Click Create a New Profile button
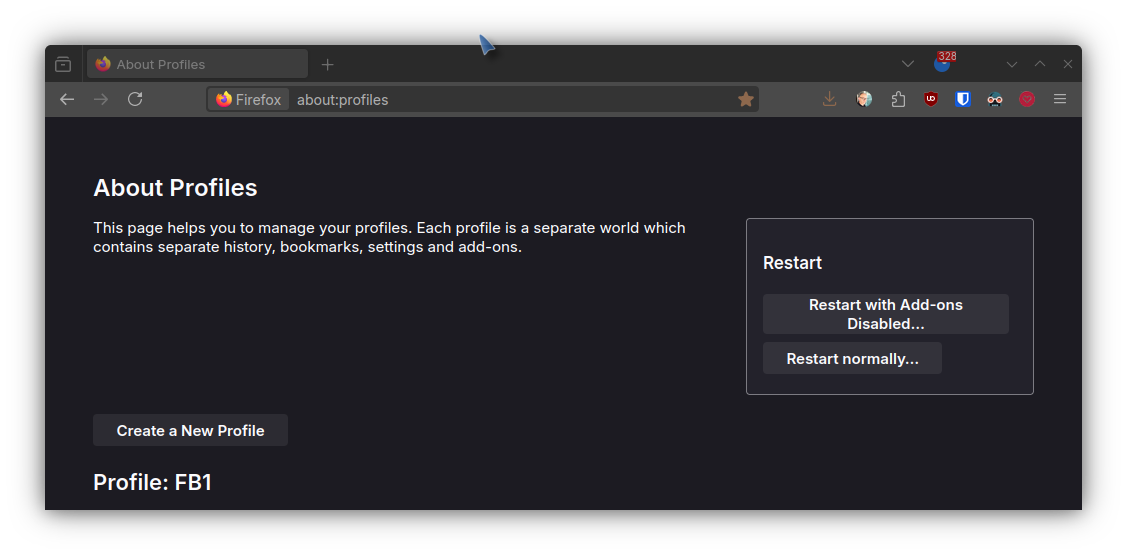Viewport: 1127px width, 555px height. click(x=190, y=430)
